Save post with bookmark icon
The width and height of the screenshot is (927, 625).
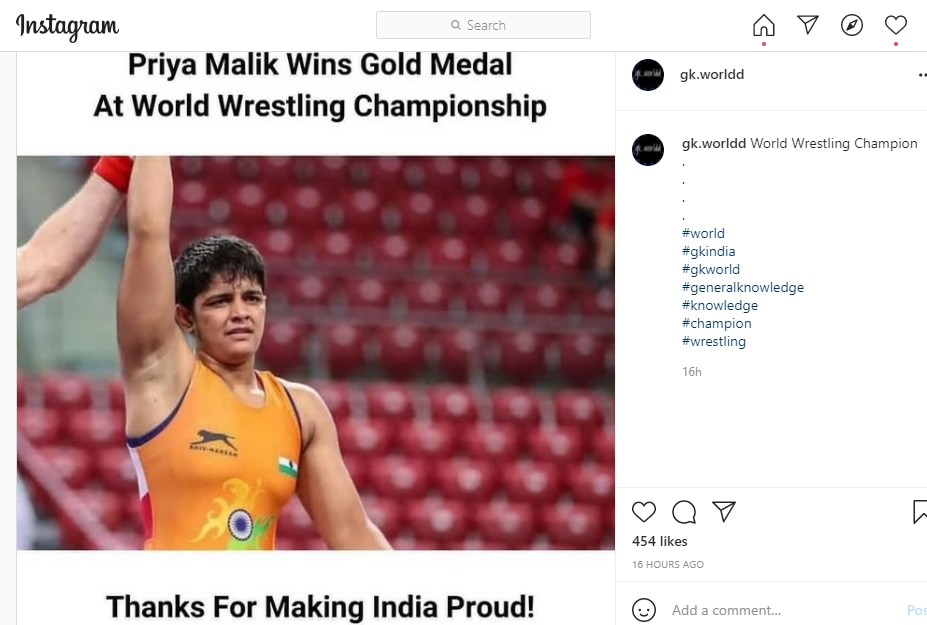[x=920, y=512]
